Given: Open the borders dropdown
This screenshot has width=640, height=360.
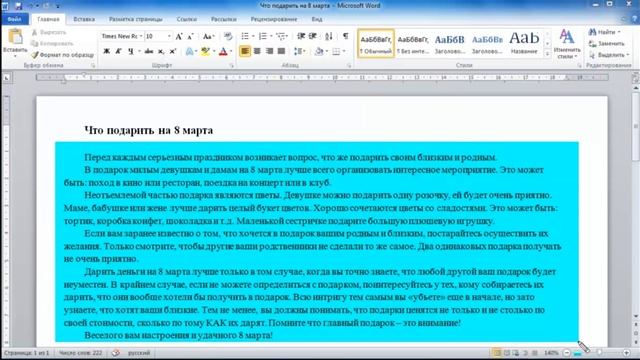Looking at the screenshot, I should pyautogui.click(x=344, y=51).
